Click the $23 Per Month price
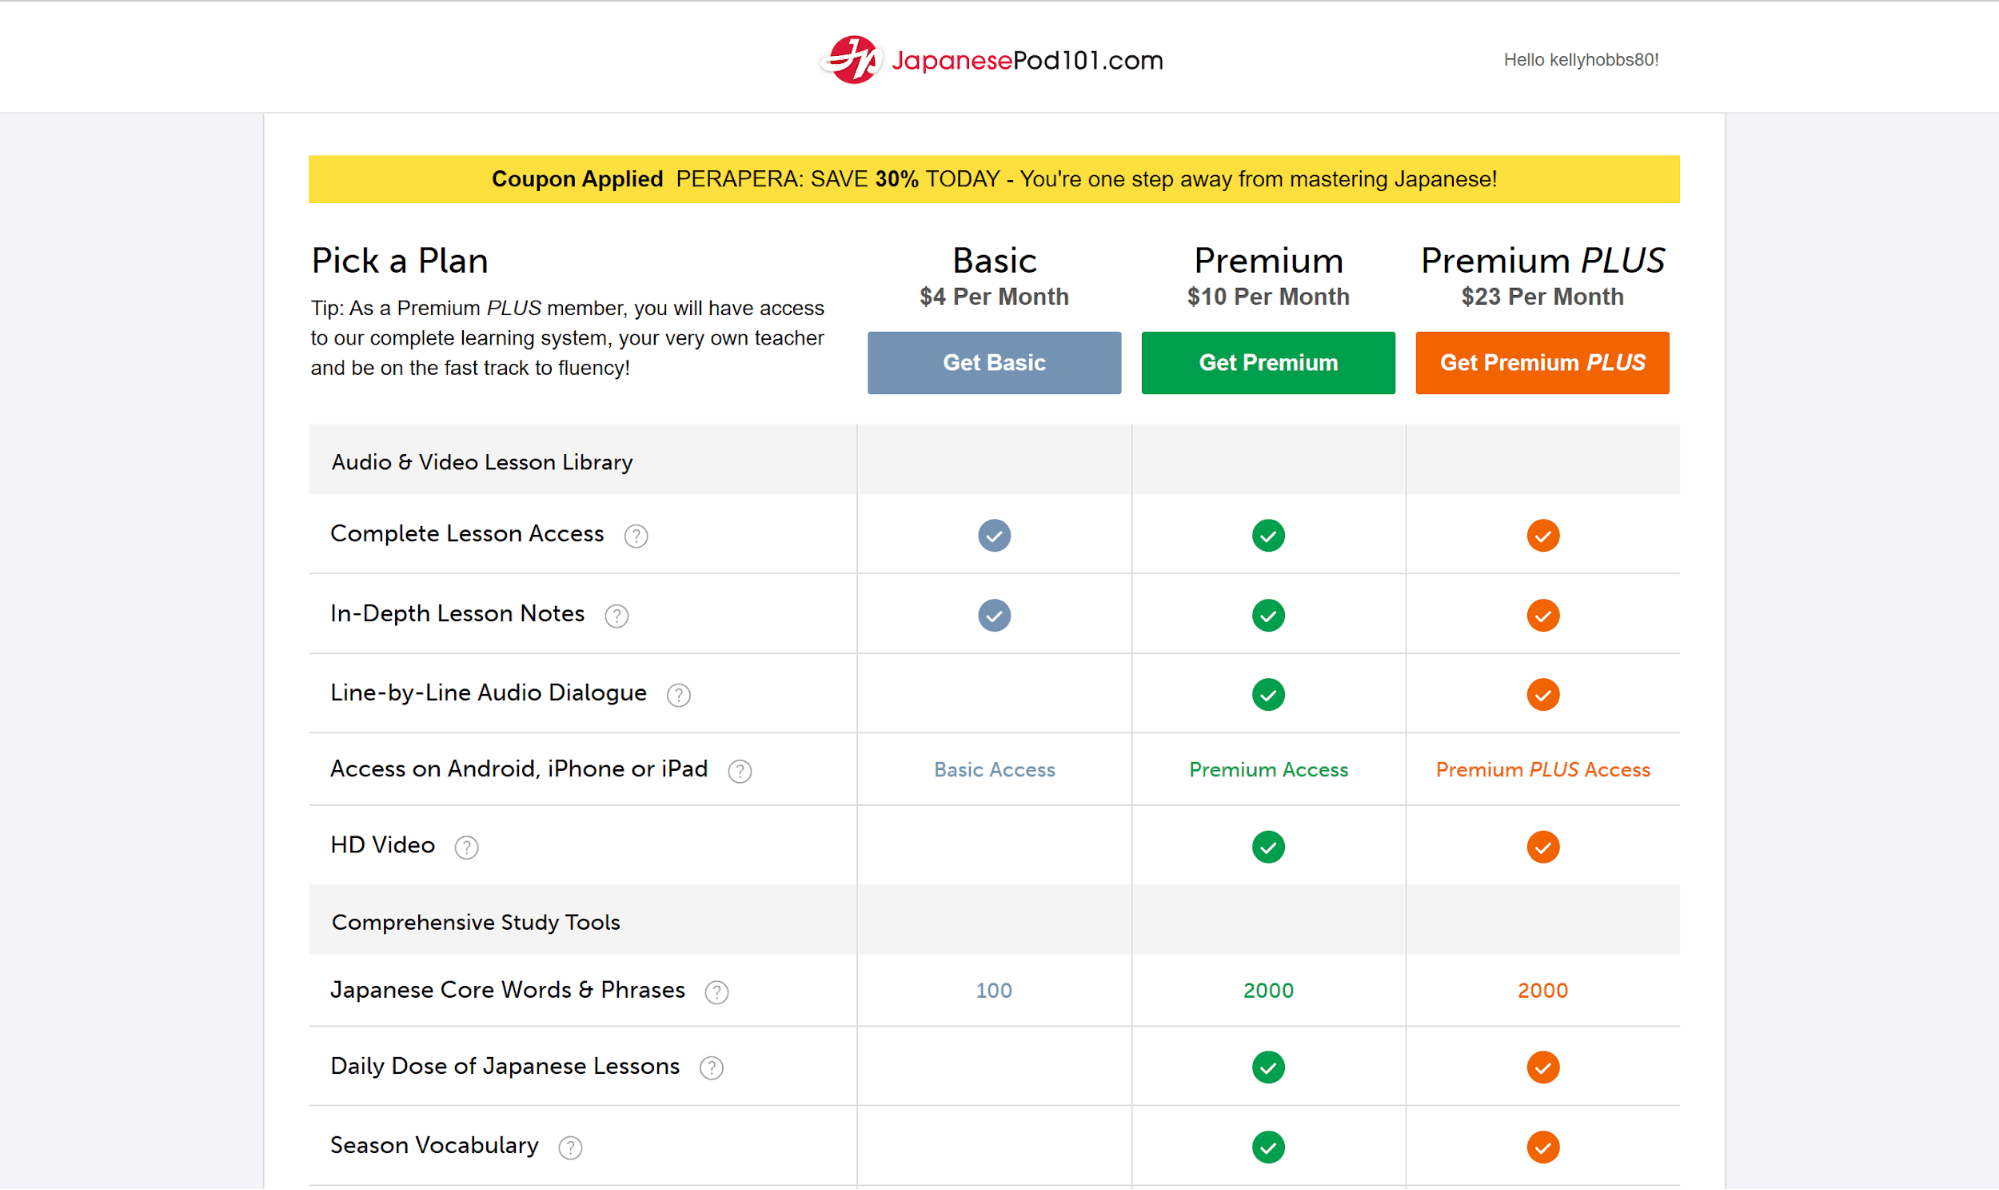The image size is (1999, 1190). coord(1542,297)
